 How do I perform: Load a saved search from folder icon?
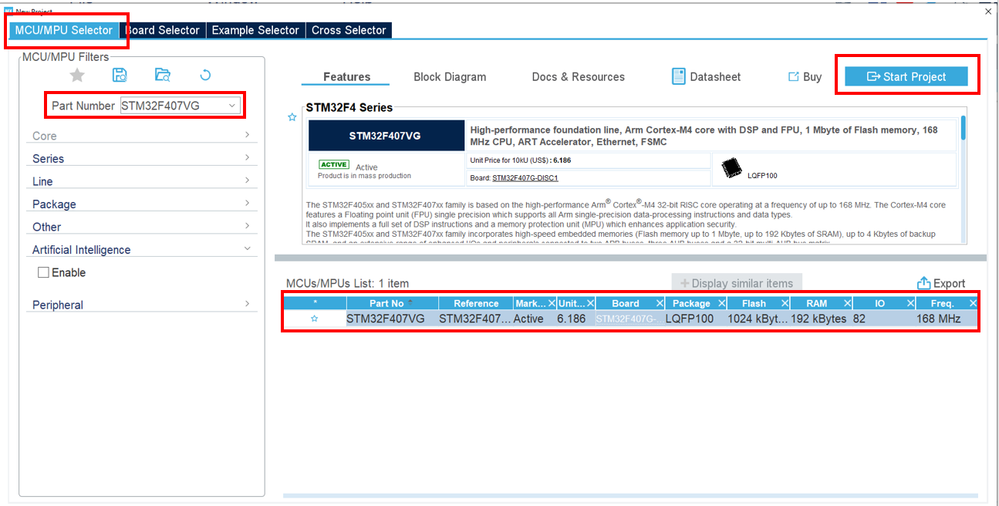click(x=162, y=75)
